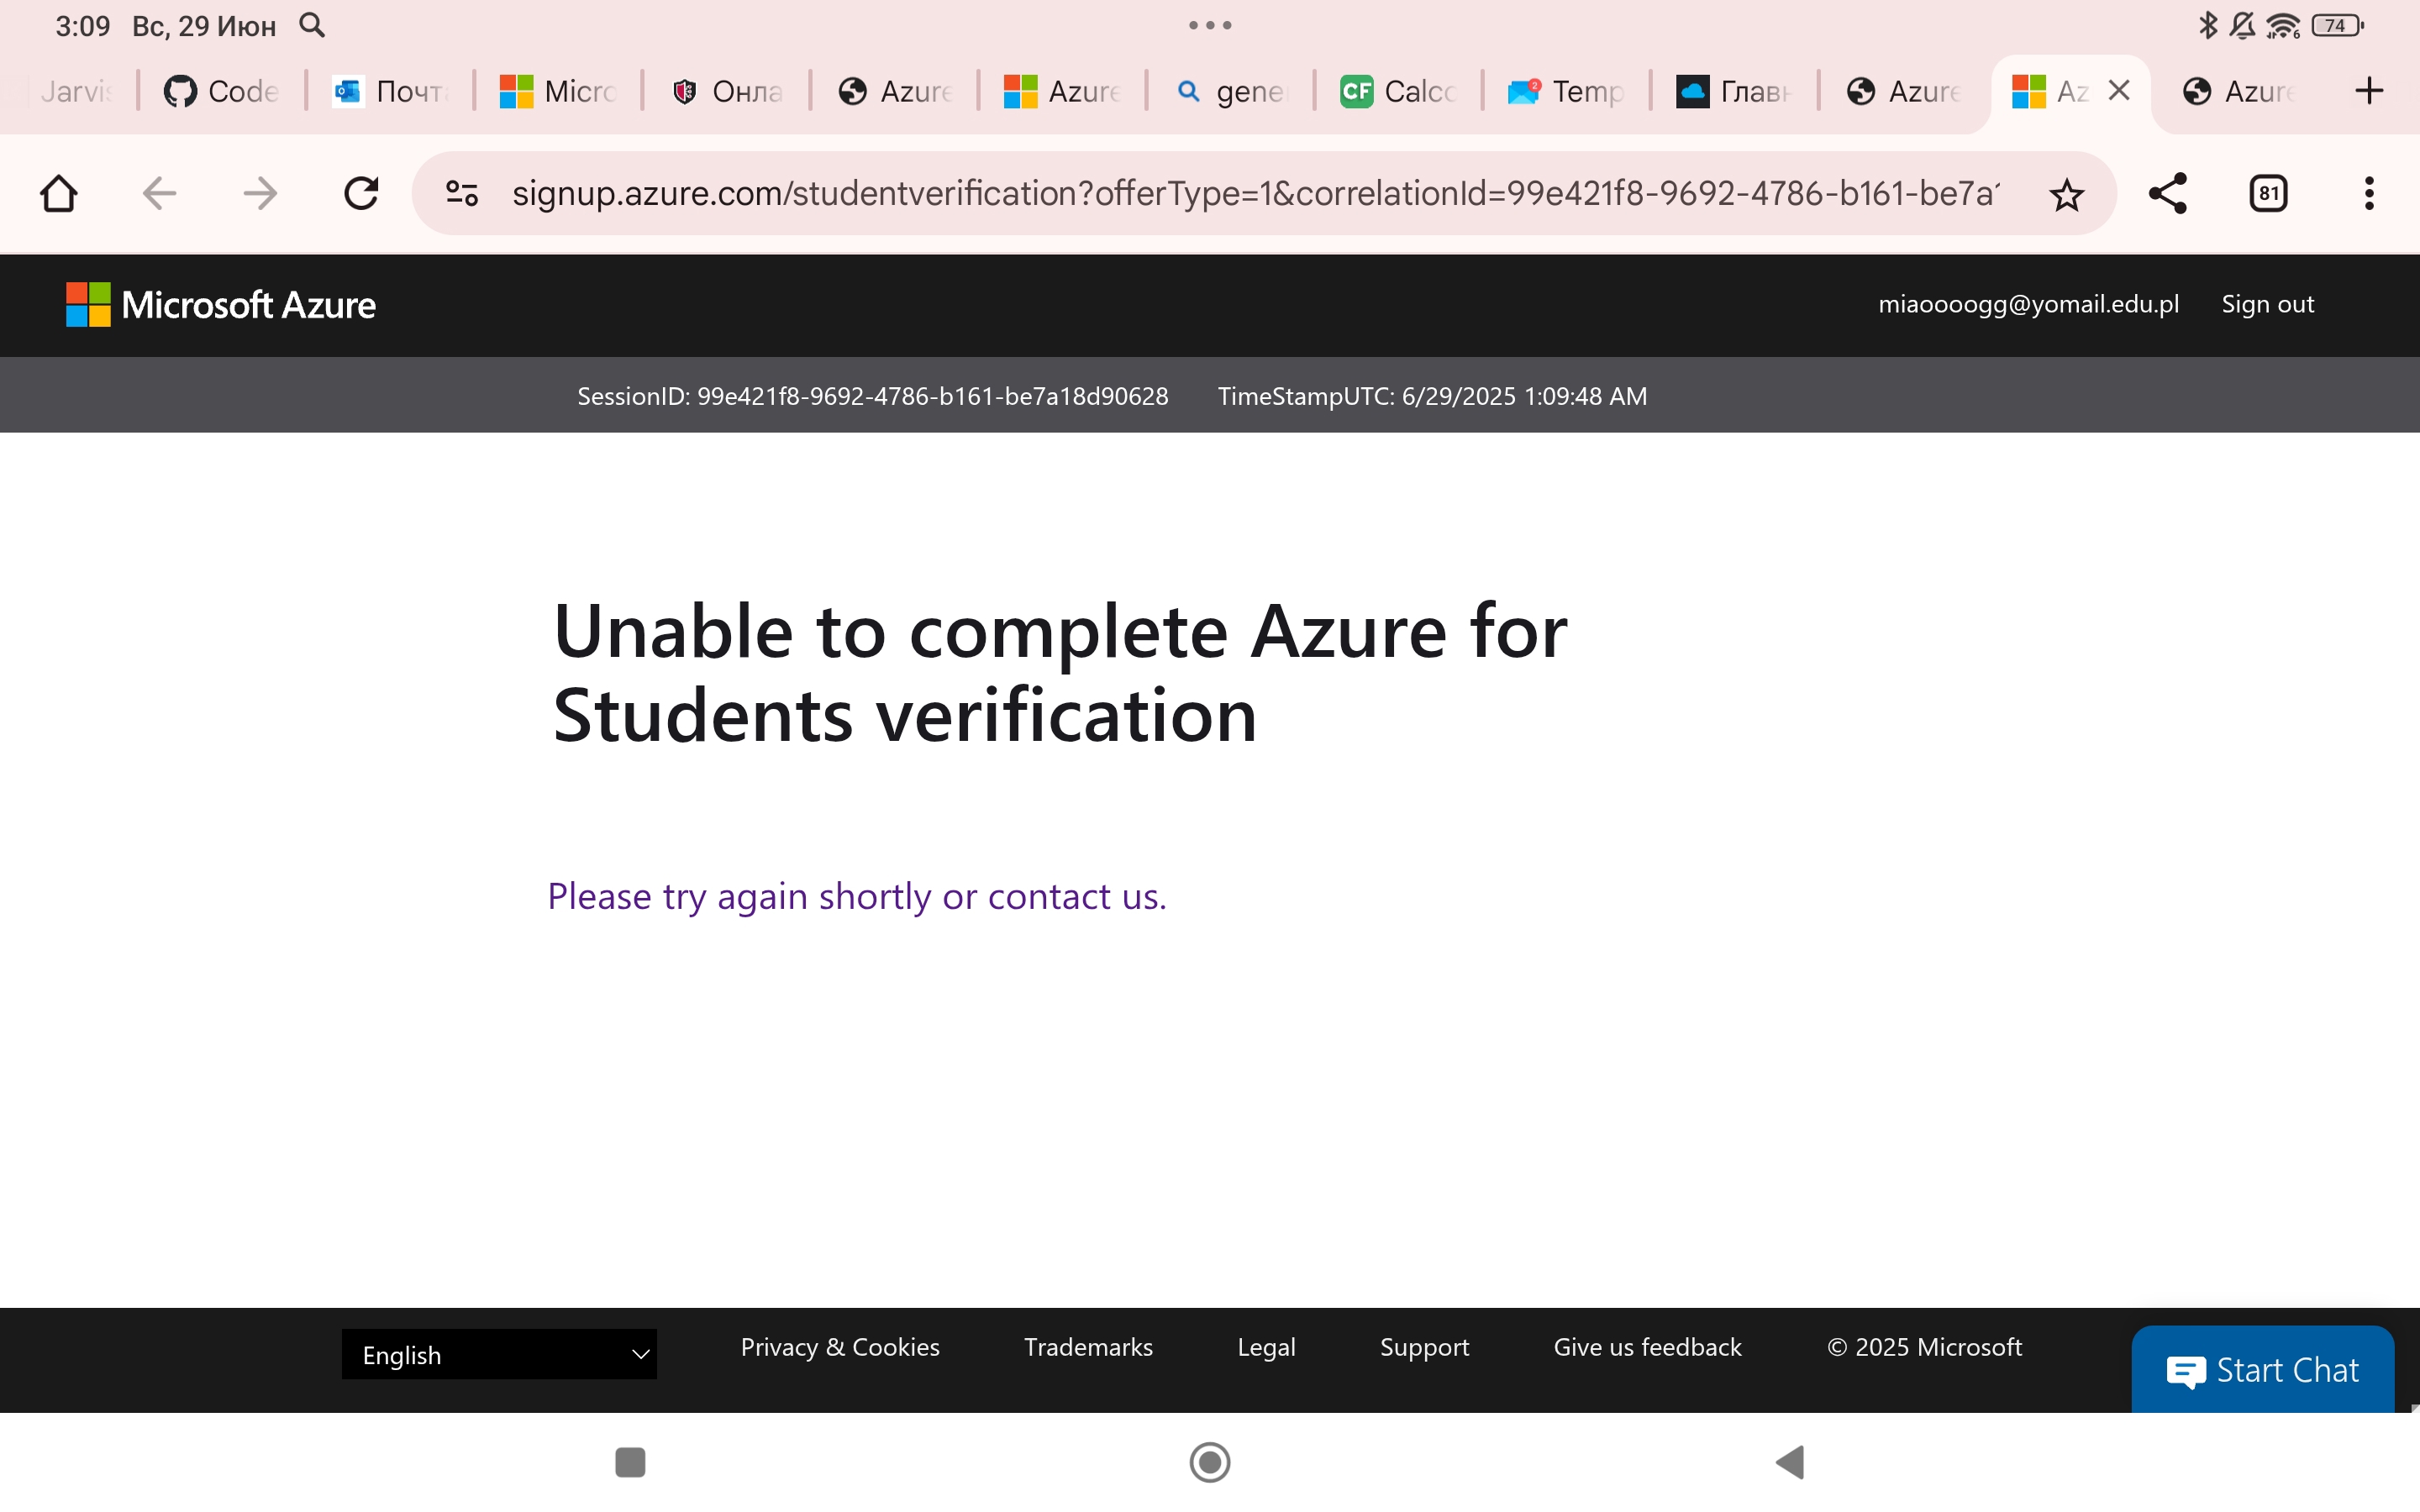Viewport: 2420px width, 1512px height.
Task: Tap the status bar search icon
Action: click(x=312, y=25)
